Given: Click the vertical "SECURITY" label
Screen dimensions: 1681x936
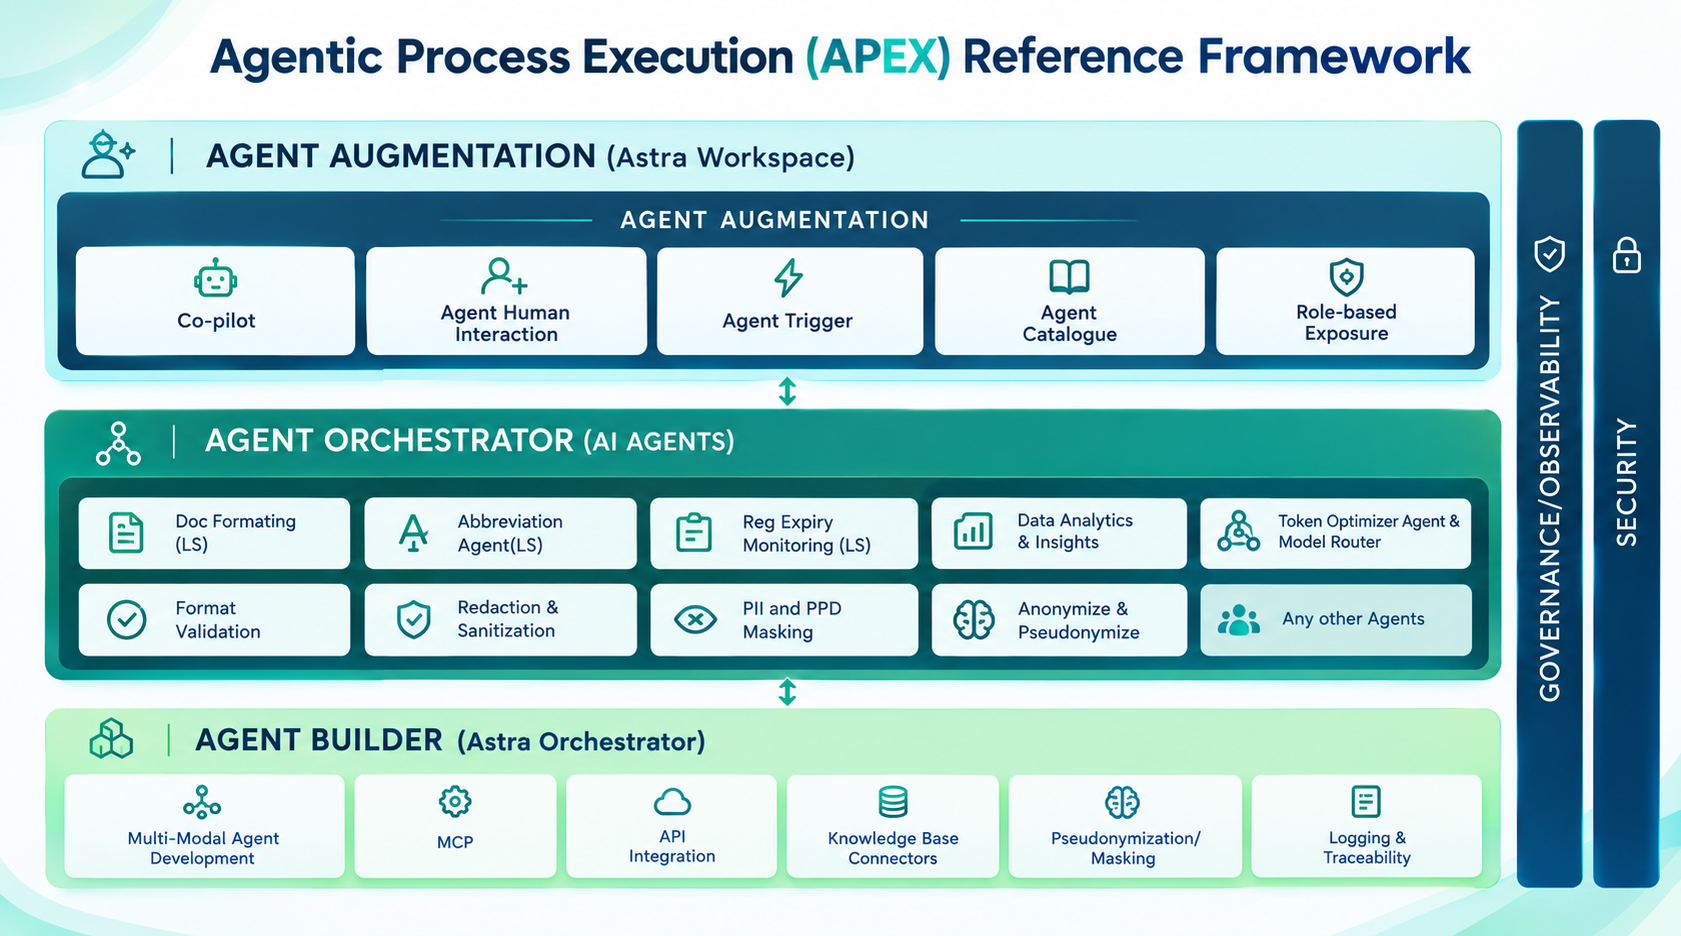Looking at the screenshot, I should 1627,482.
